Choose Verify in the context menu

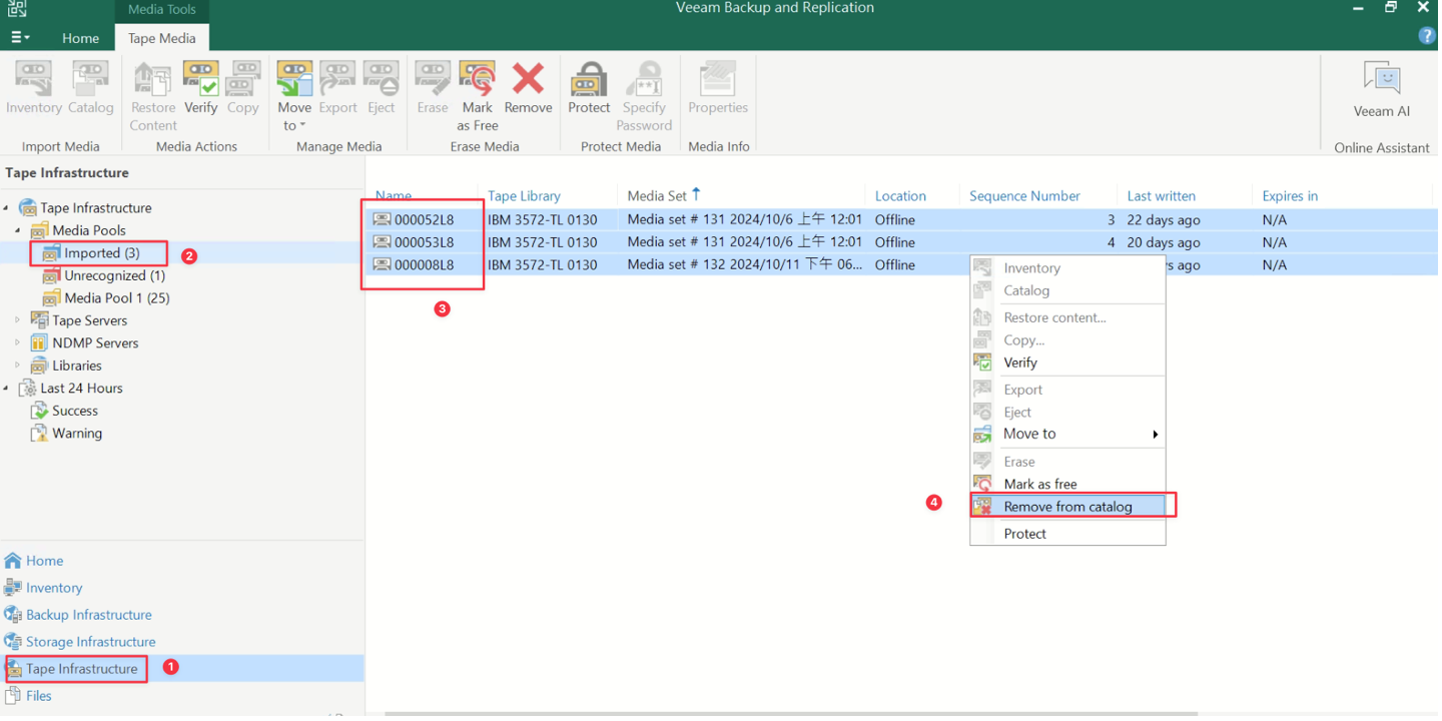pyautogui.click(x=1068, y=363)
